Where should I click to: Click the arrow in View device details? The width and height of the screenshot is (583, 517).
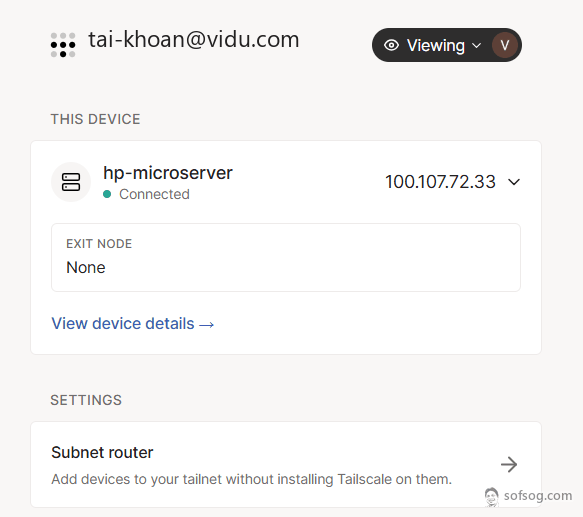click(x=207, y=325)
